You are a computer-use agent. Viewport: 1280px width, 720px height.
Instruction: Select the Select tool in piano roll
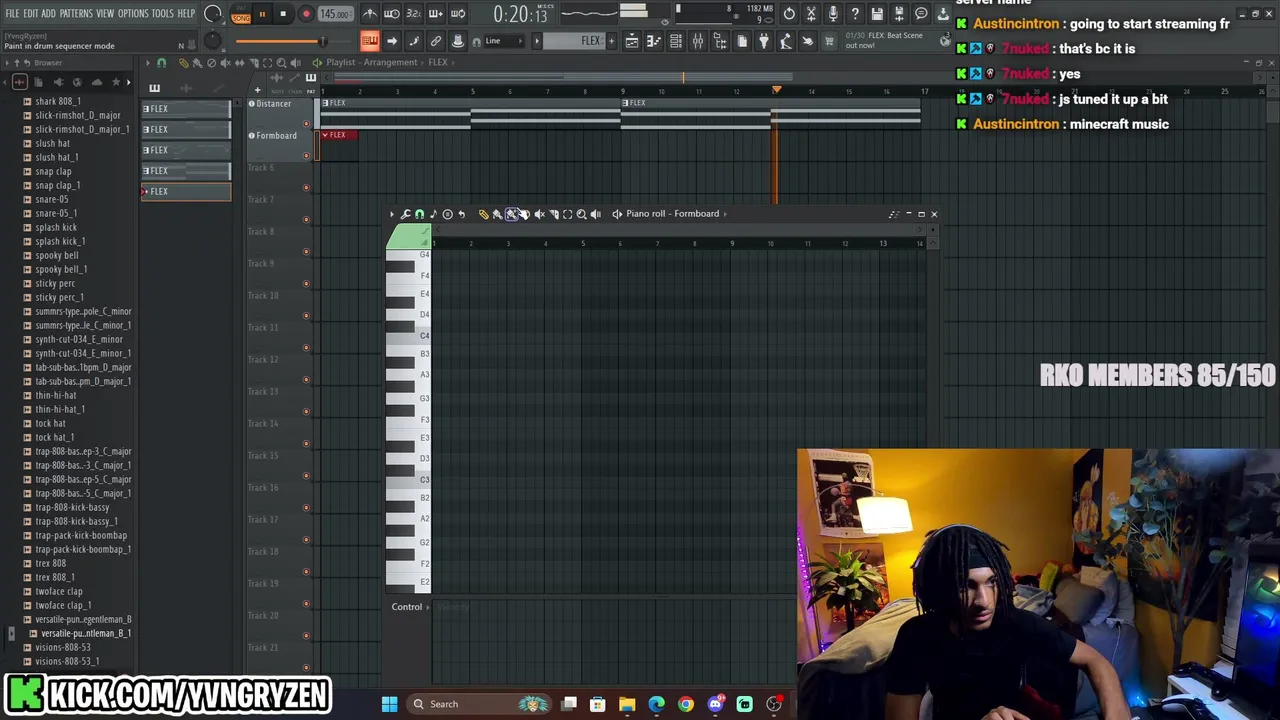click(x=567, y=214)
